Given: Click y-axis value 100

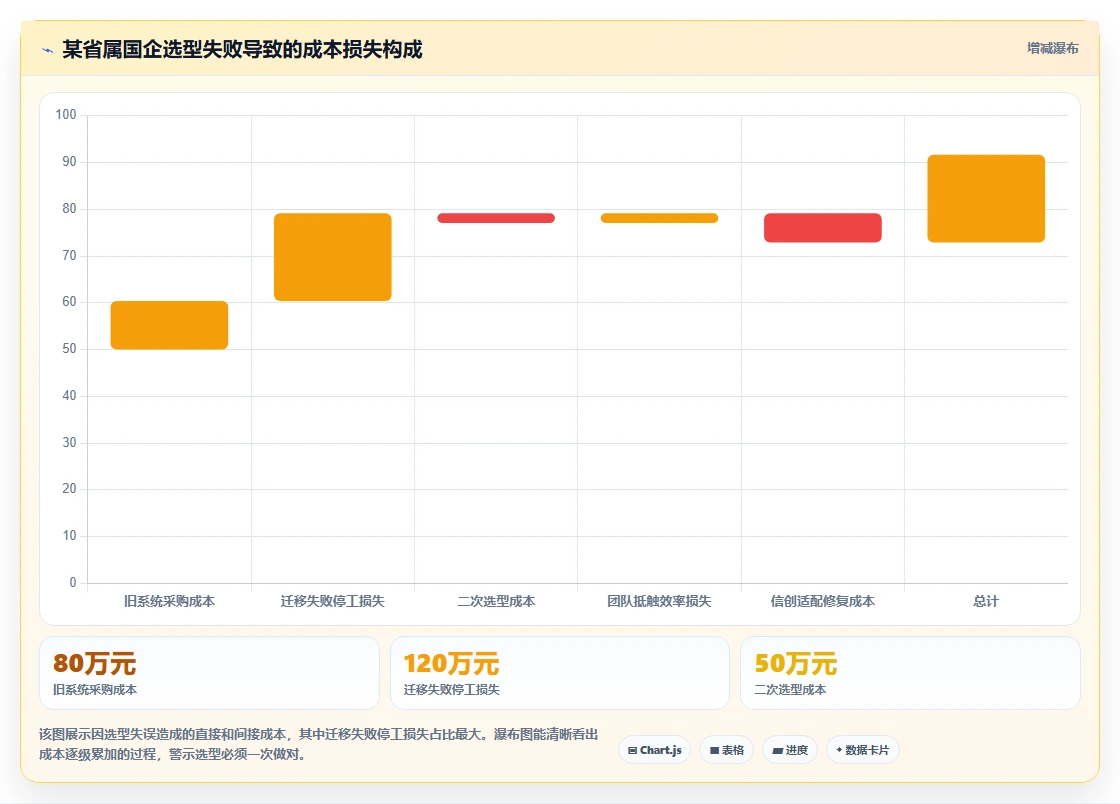Looking at the screenshot, I should 66,114.
